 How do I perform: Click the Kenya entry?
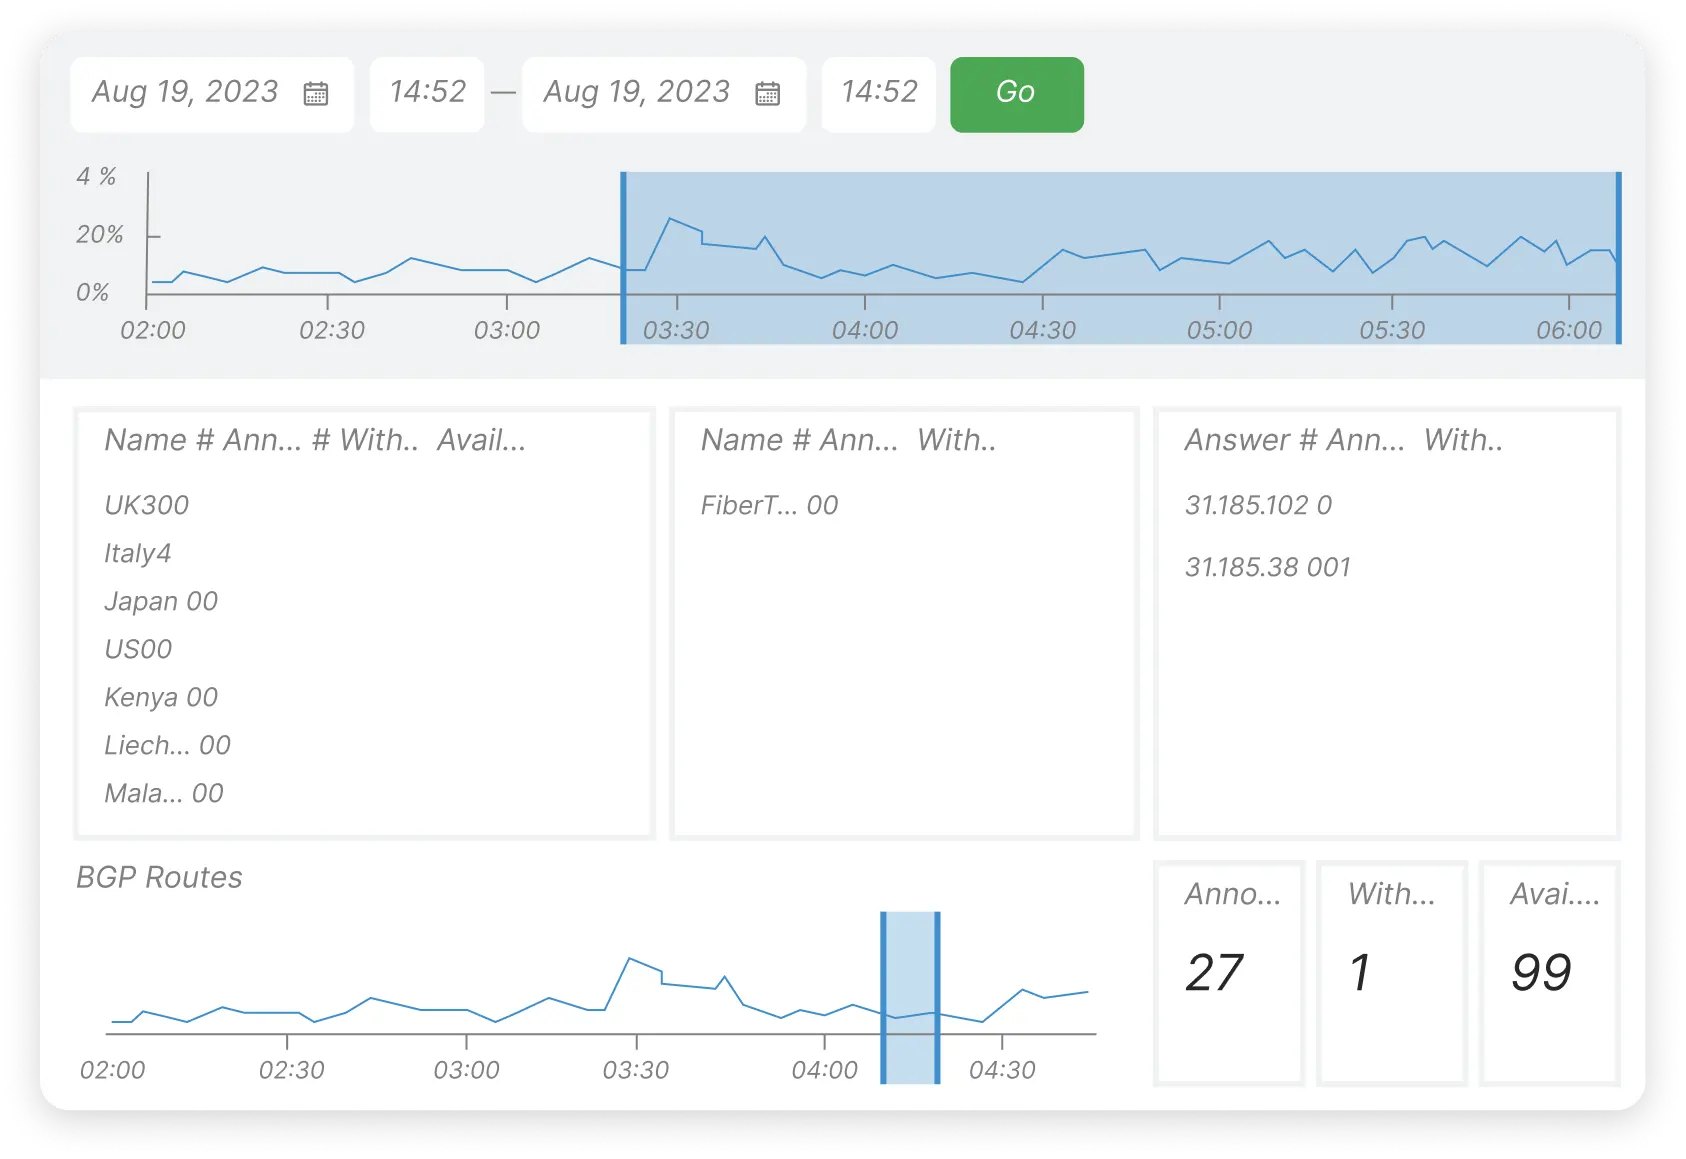click(x=160, y=697)
